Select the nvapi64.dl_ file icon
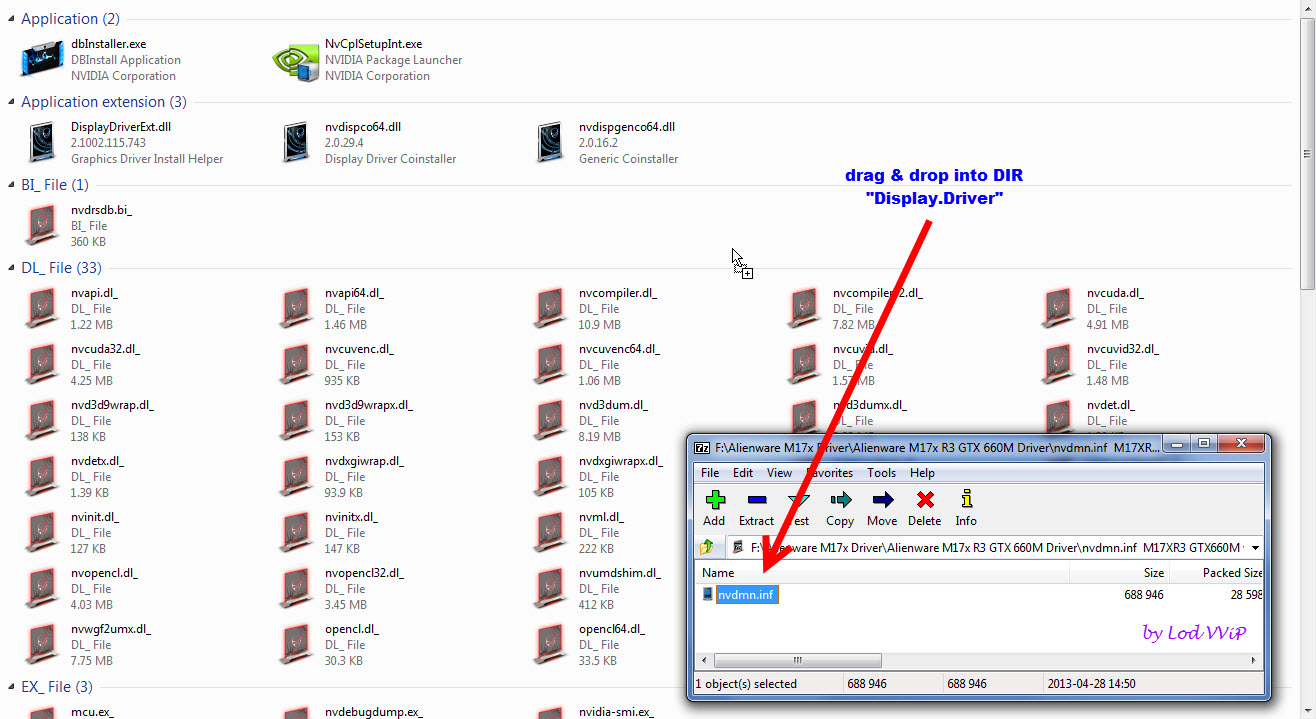The height and width of the screenshot is (719, 1316). click(x=296, y=309)
